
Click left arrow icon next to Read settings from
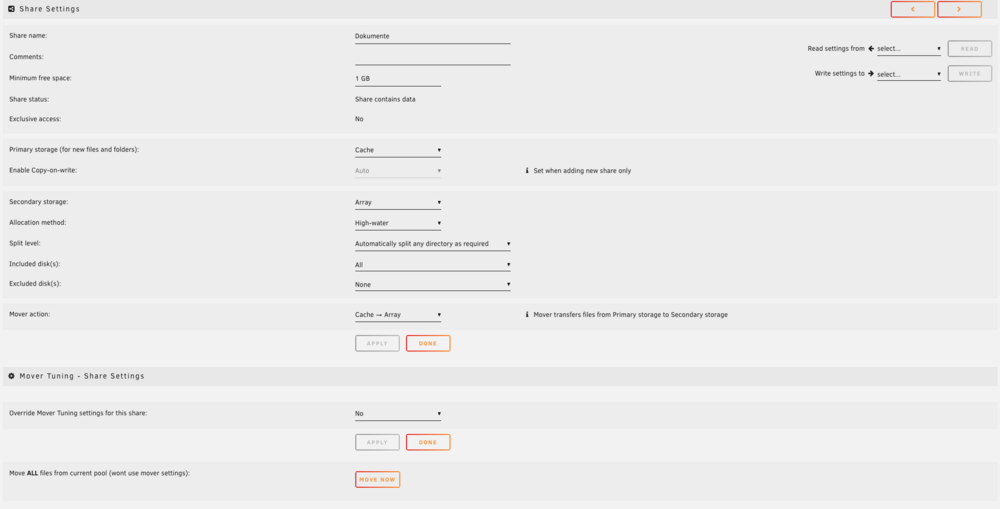pyautogui.click(x=871, y=48)
